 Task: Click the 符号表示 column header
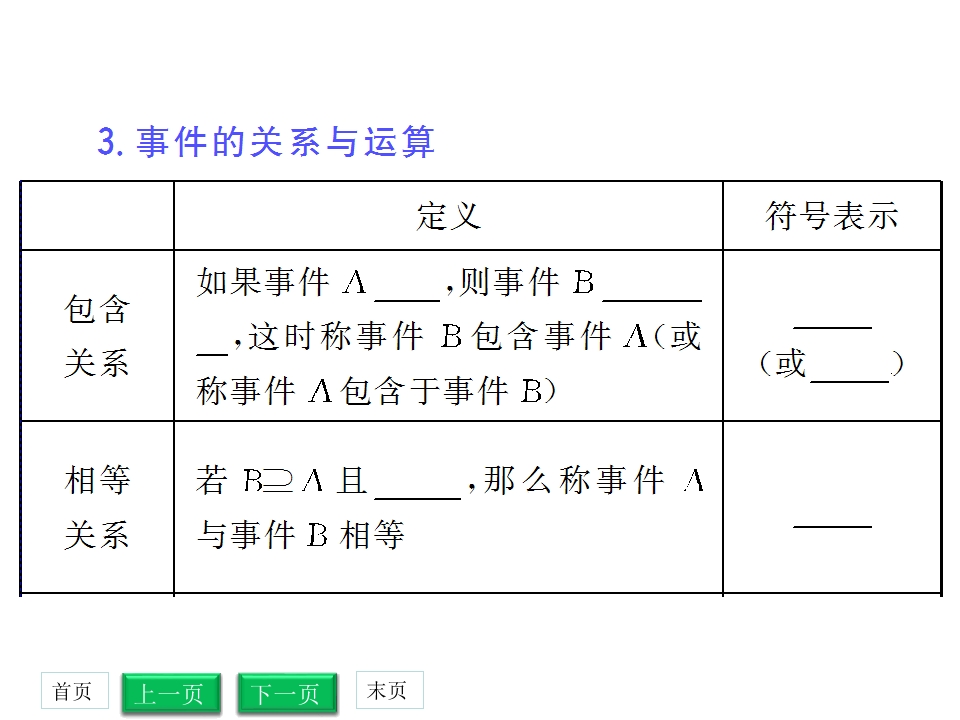(831, 216)
